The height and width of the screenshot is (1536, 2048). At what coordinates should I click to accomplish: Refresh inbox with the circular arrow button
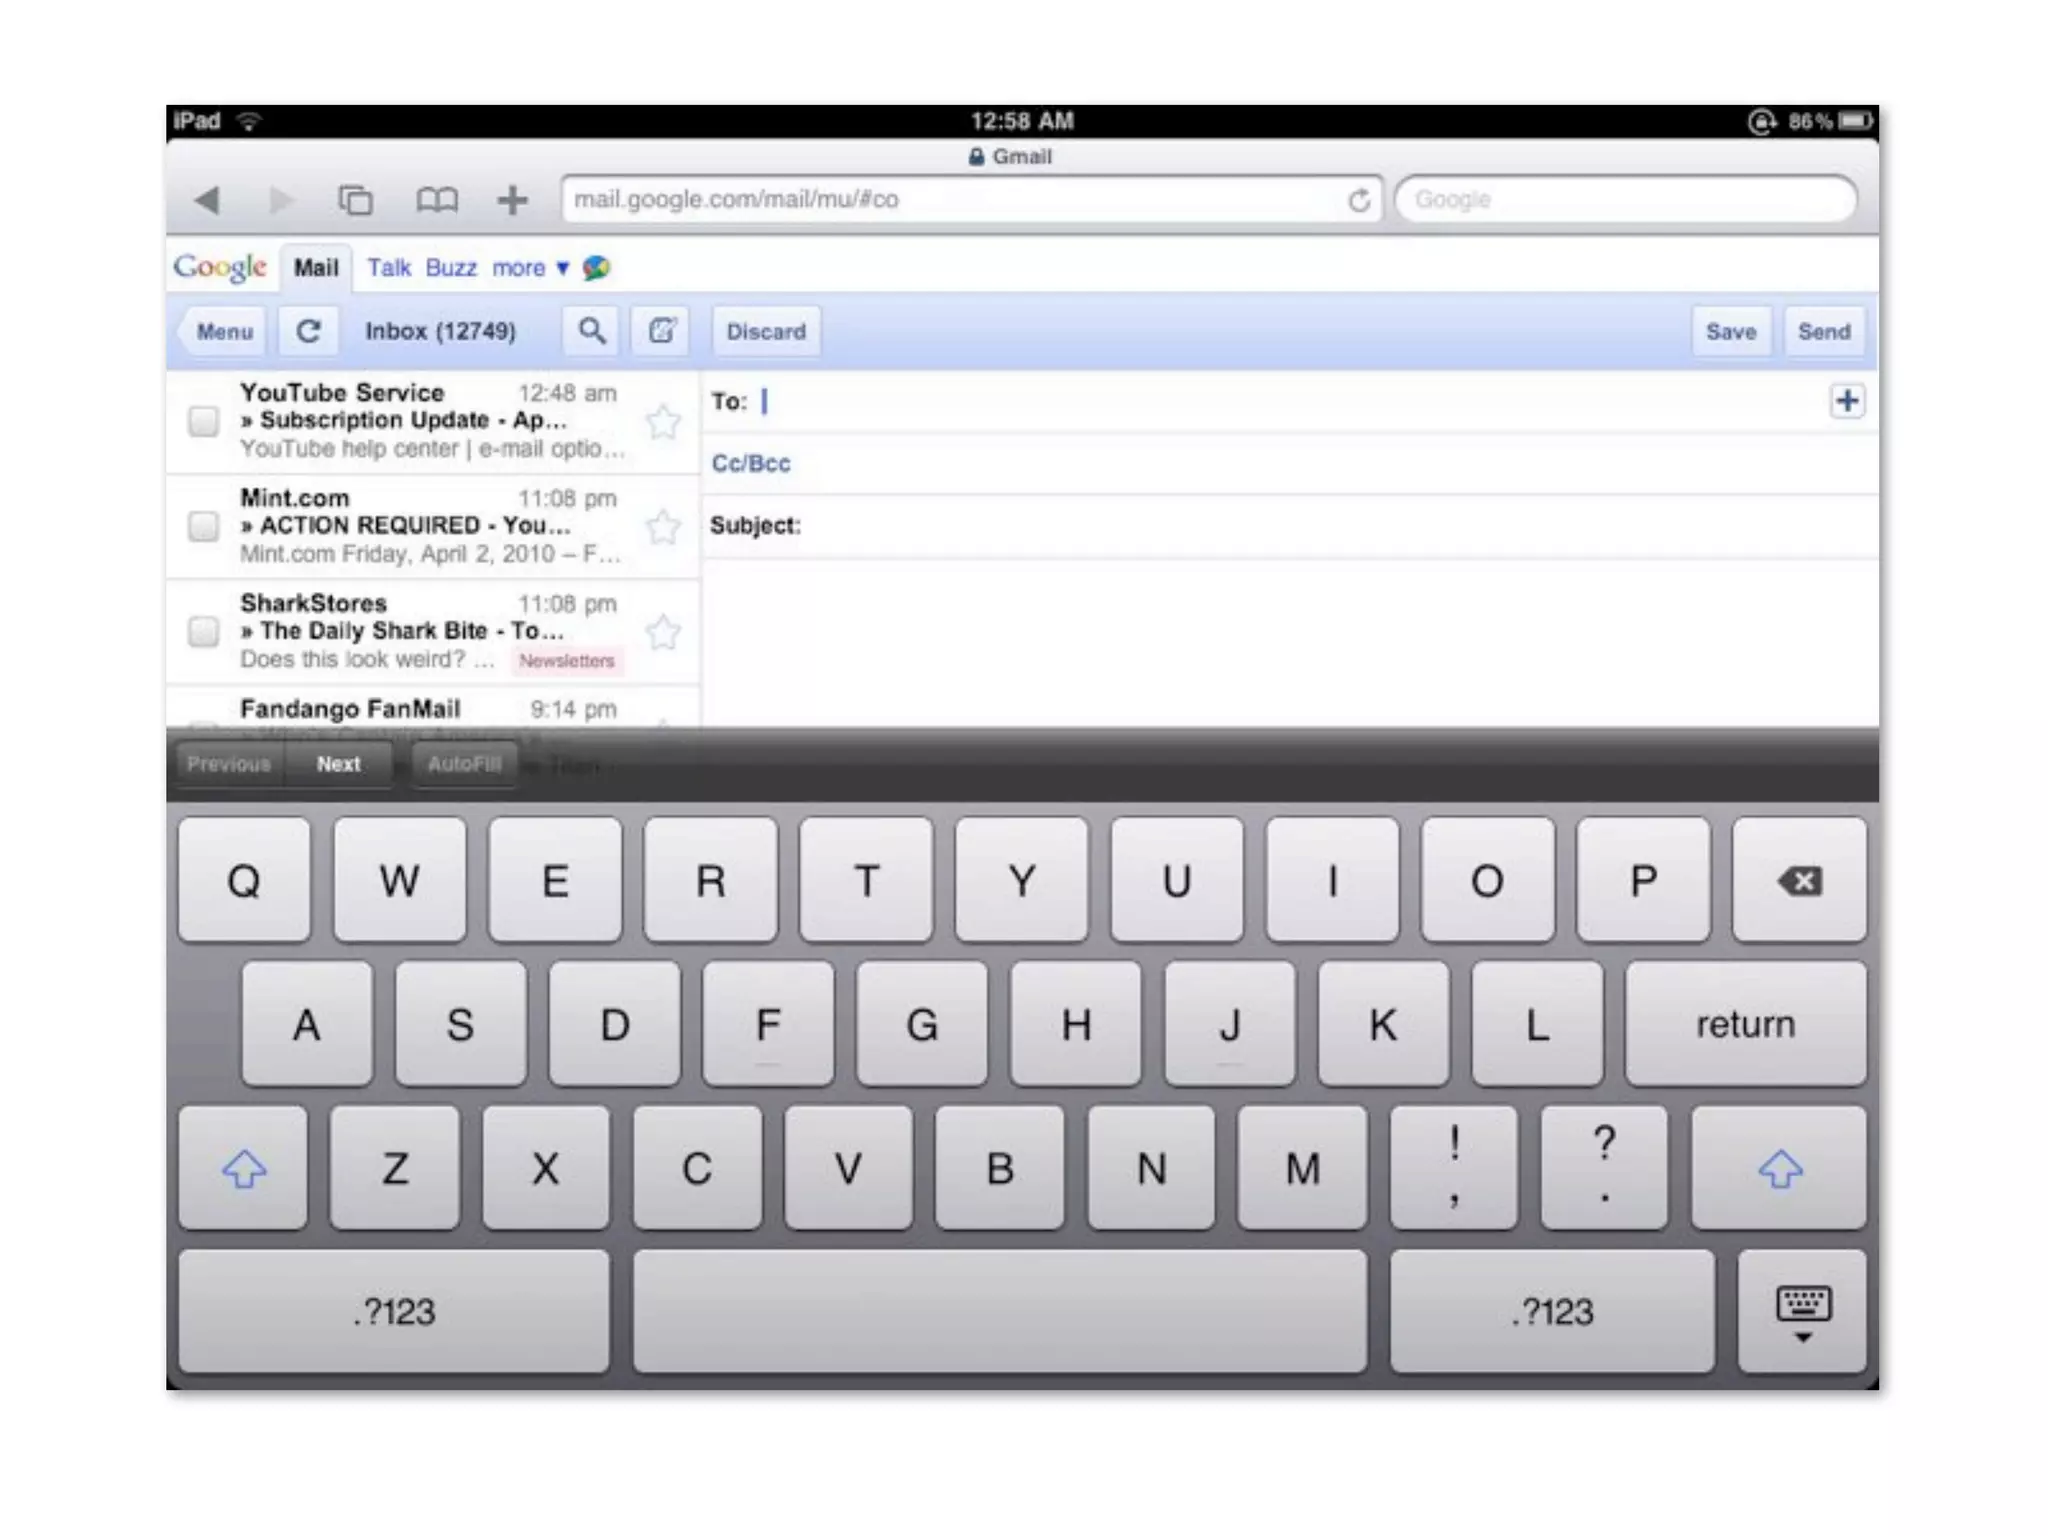(308, 331)
